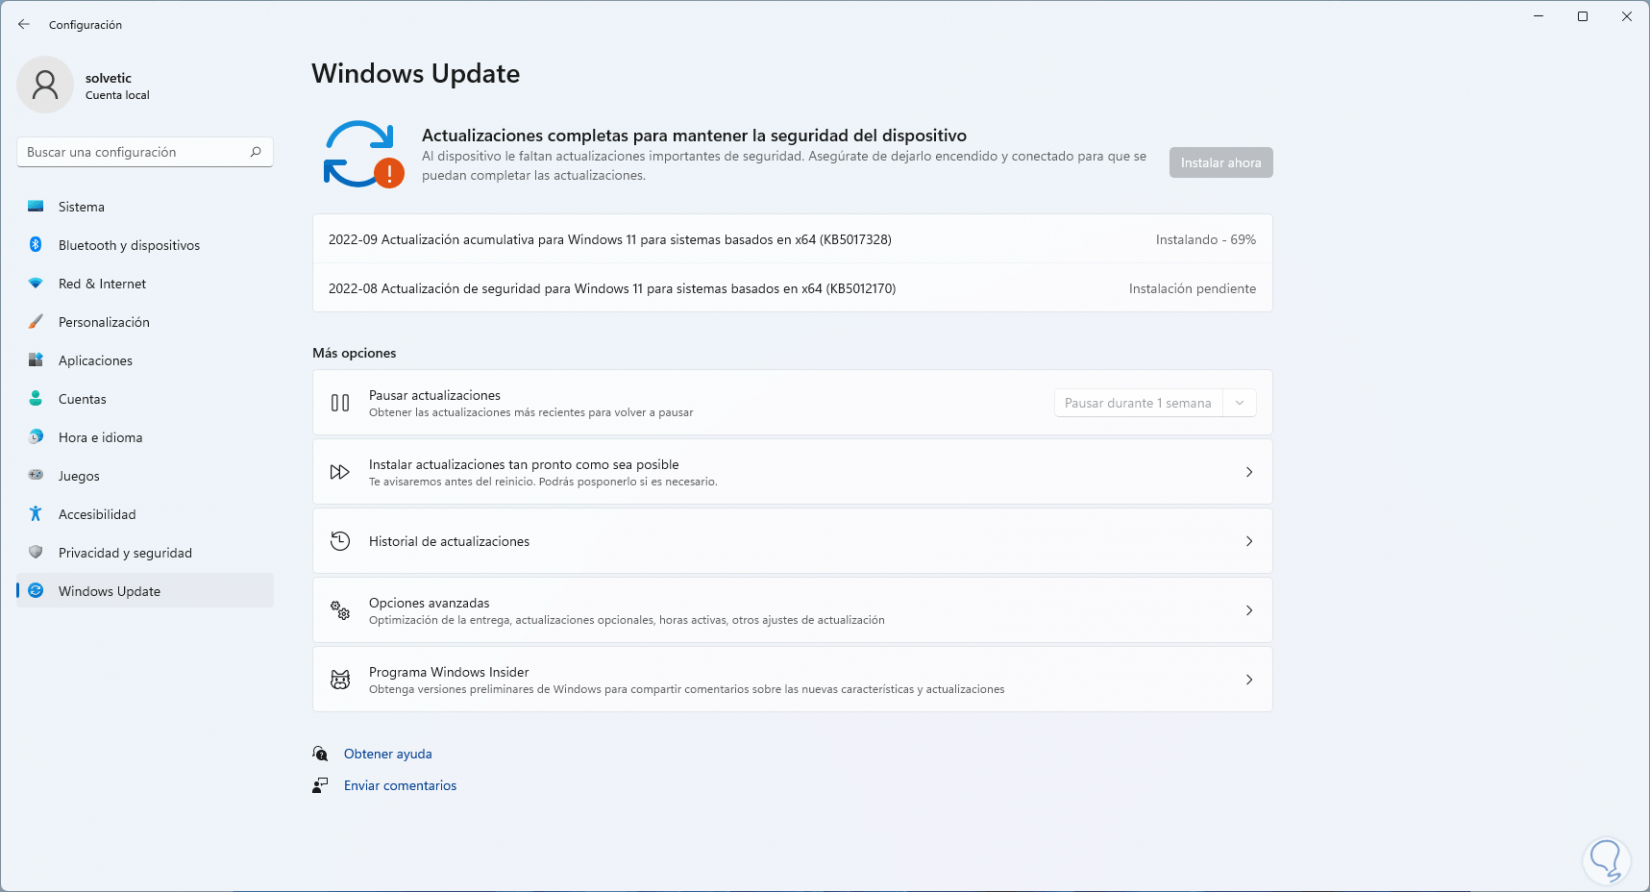1650x892 pixels.
Task: Click the Privacidad y seguridad shield icon
Action: pyautogui.click(x=36, y=553)
